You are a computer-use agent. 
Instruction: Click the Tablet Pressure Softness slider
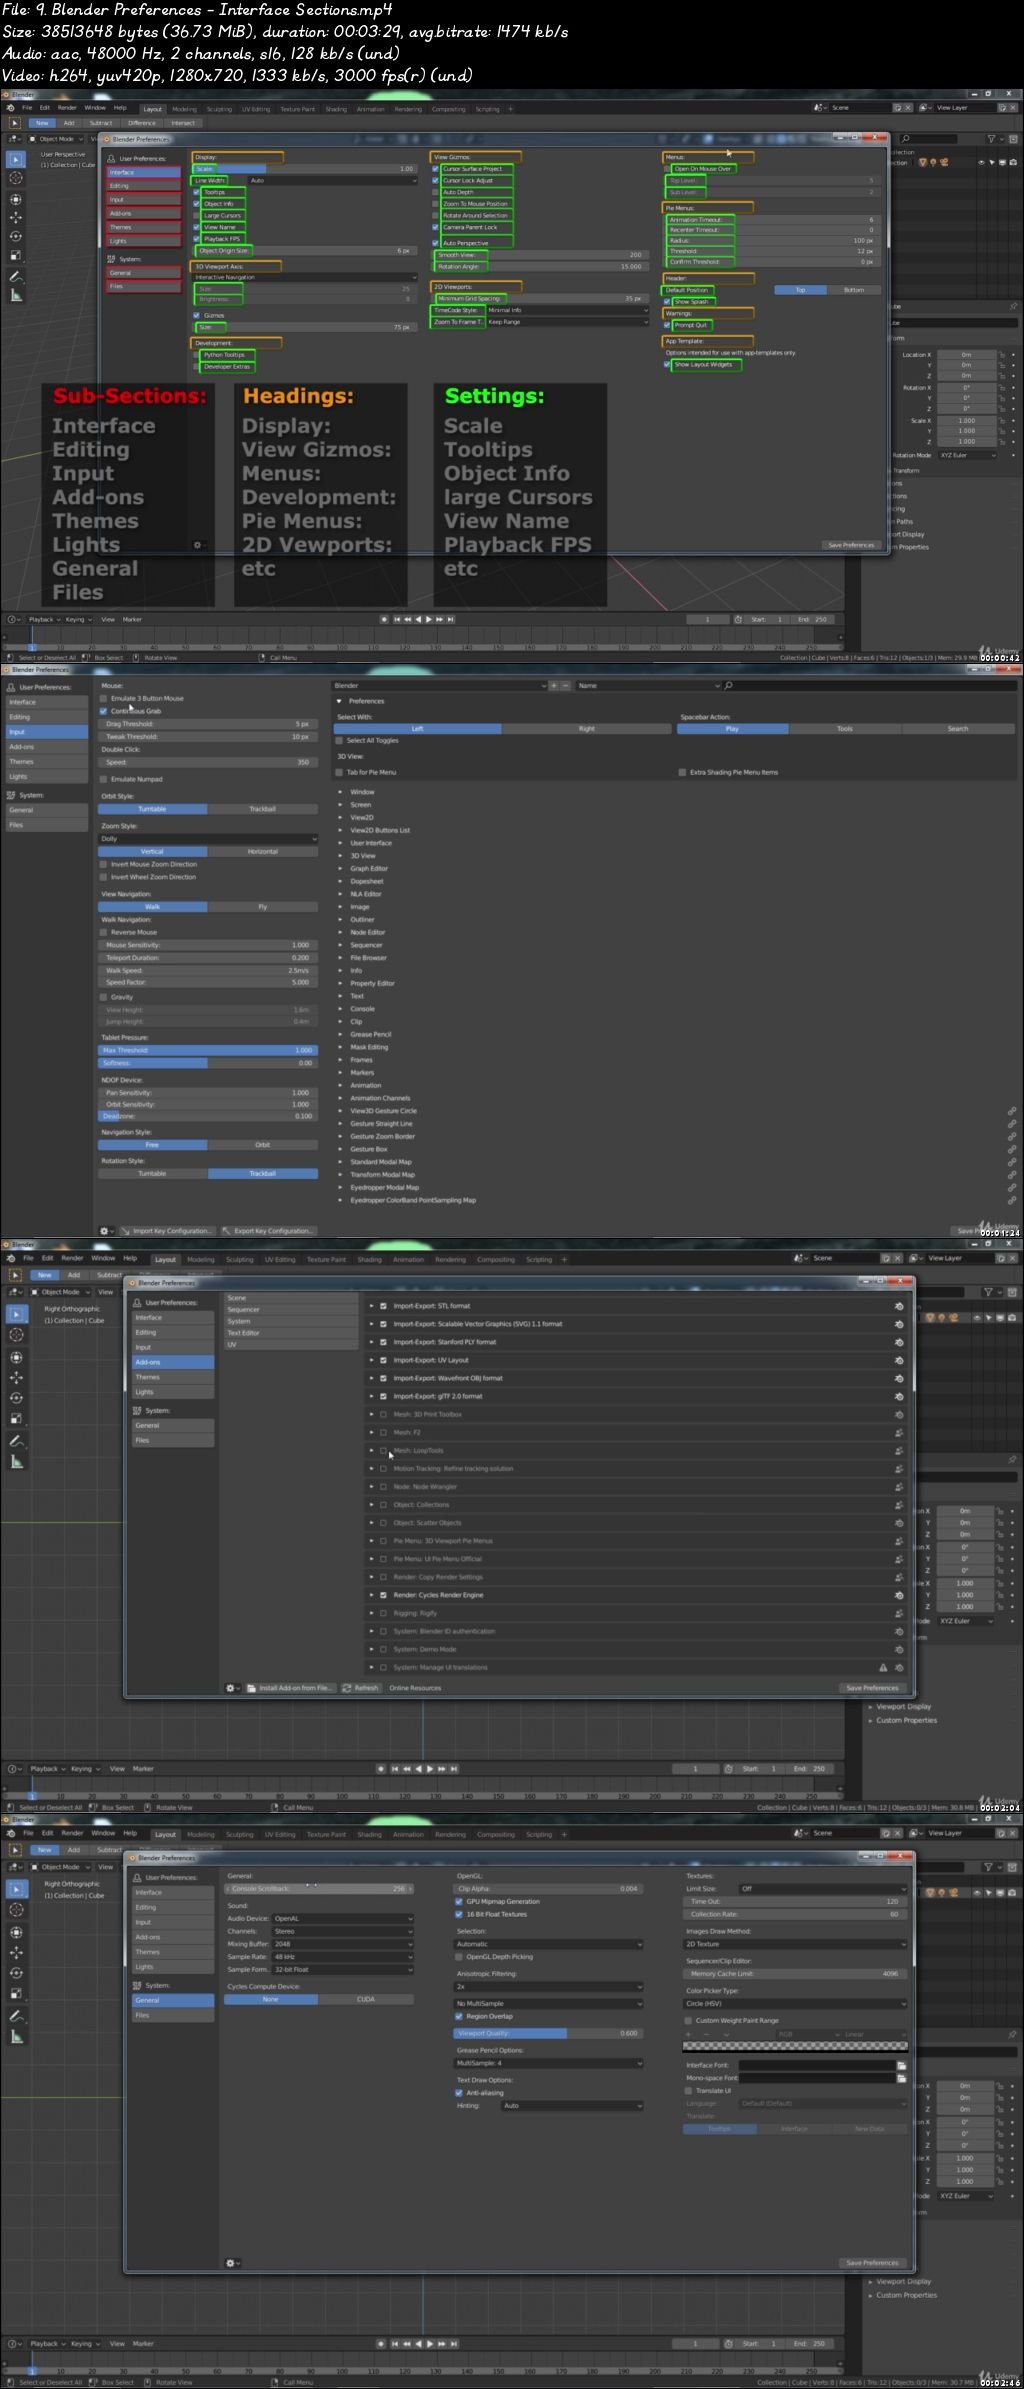click(208, 1063)
